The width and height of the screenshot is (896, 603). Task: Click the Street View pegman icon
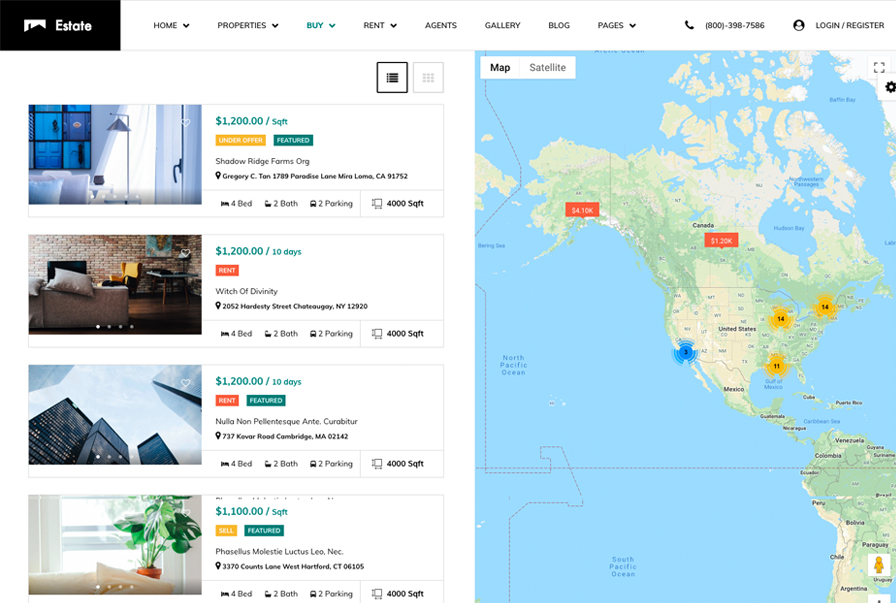click(879, 566)
